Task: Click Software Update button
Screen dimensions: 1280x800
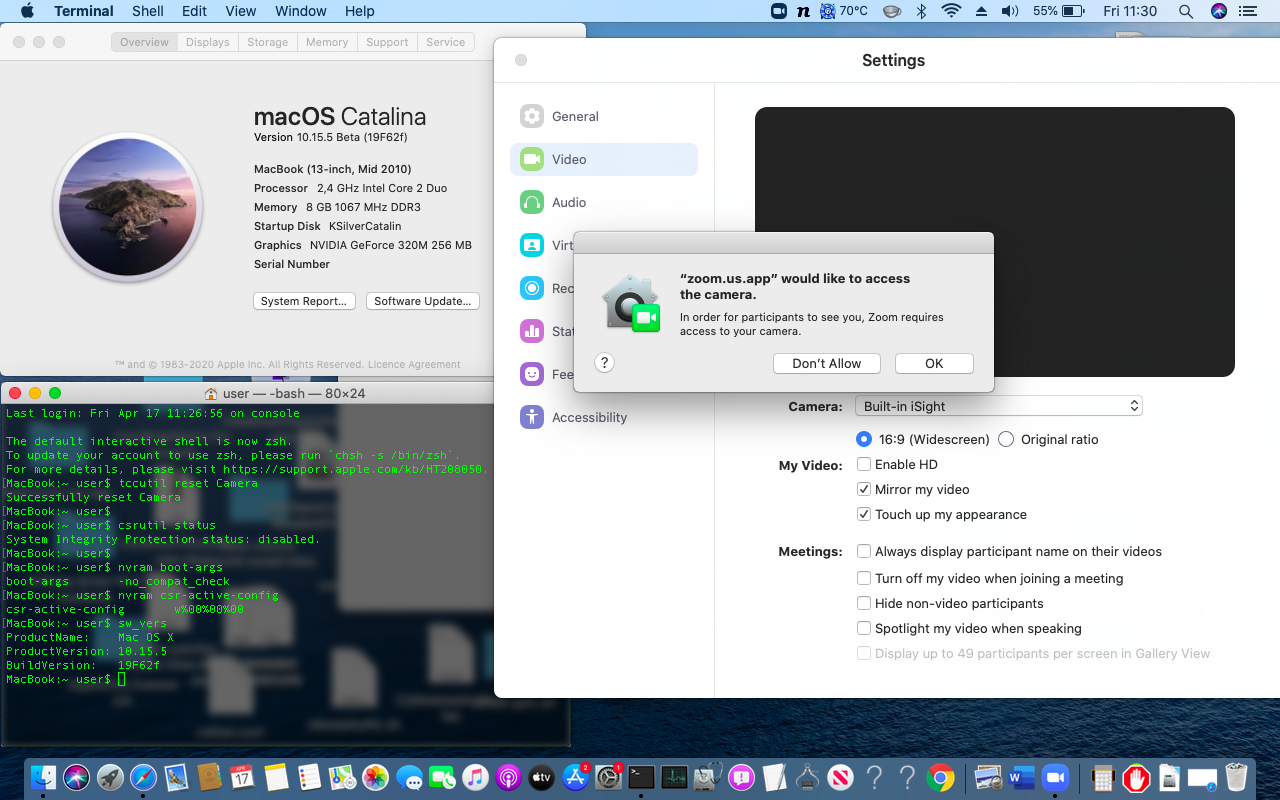Action: click(x=423, y=301)
